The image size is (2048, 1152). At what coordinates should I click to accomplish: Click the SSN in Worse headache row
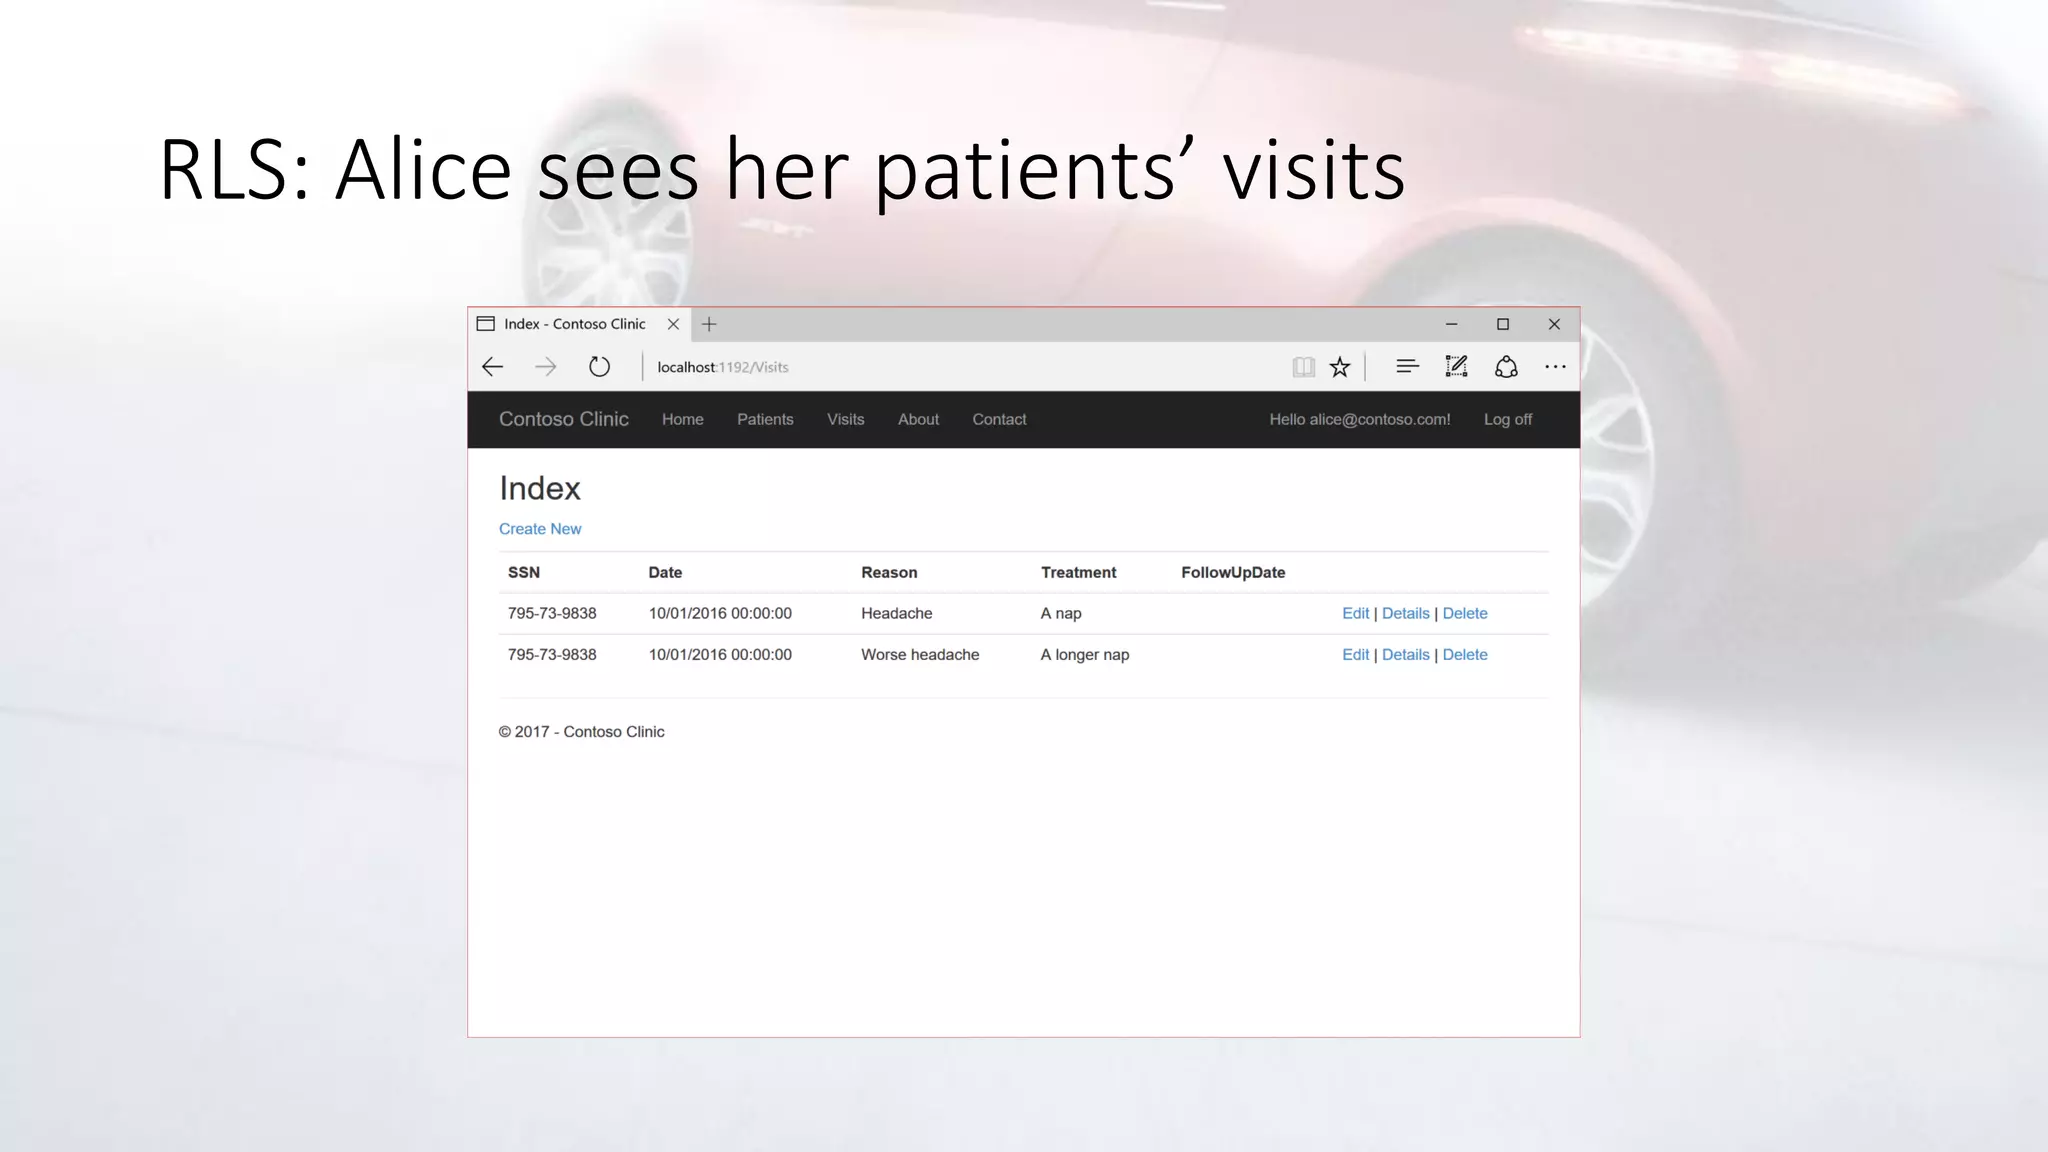tap(552, 654)
